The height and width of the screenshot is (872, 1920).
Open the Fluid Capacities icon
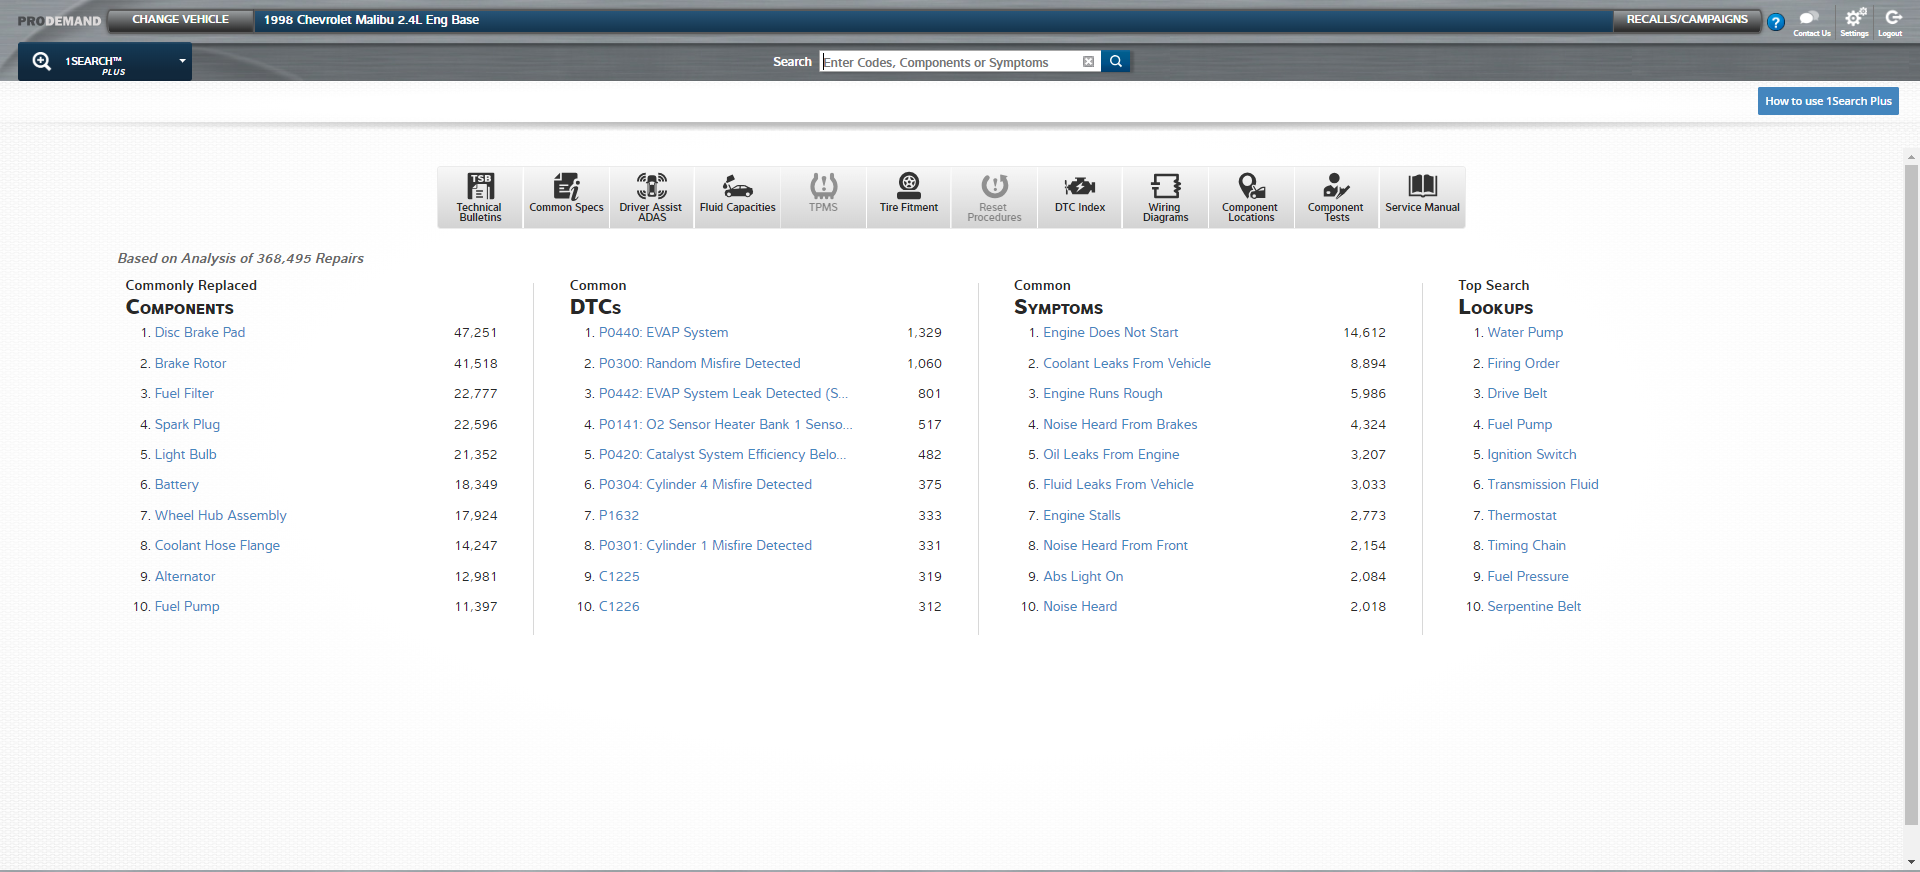coord(737,197)
